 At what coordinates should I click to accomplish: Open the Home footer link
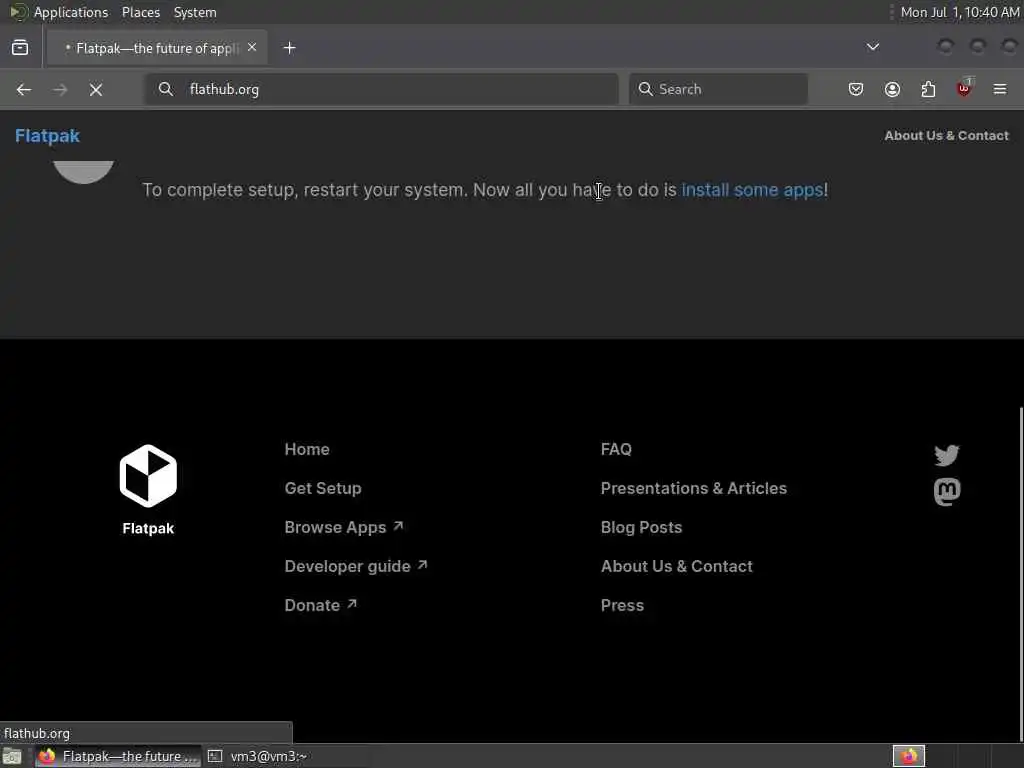(x=307, y=449)
